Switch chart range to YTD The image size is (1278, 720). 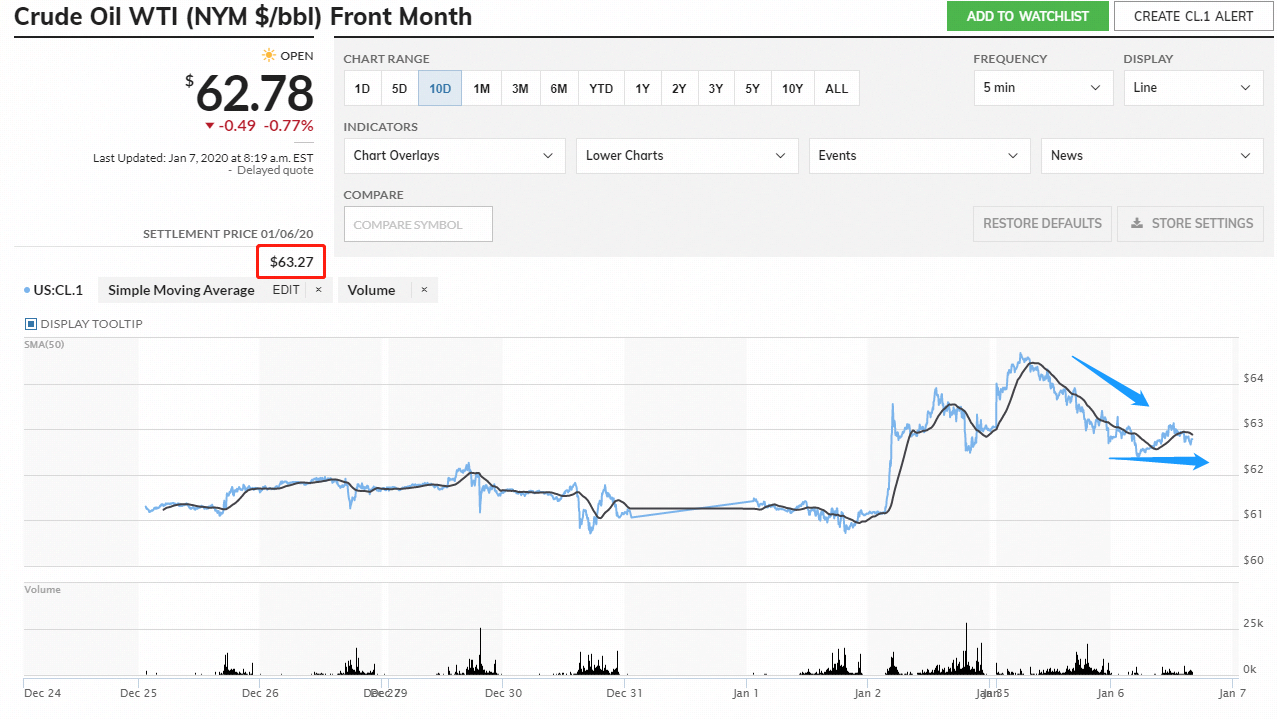[x=601, y=88]
